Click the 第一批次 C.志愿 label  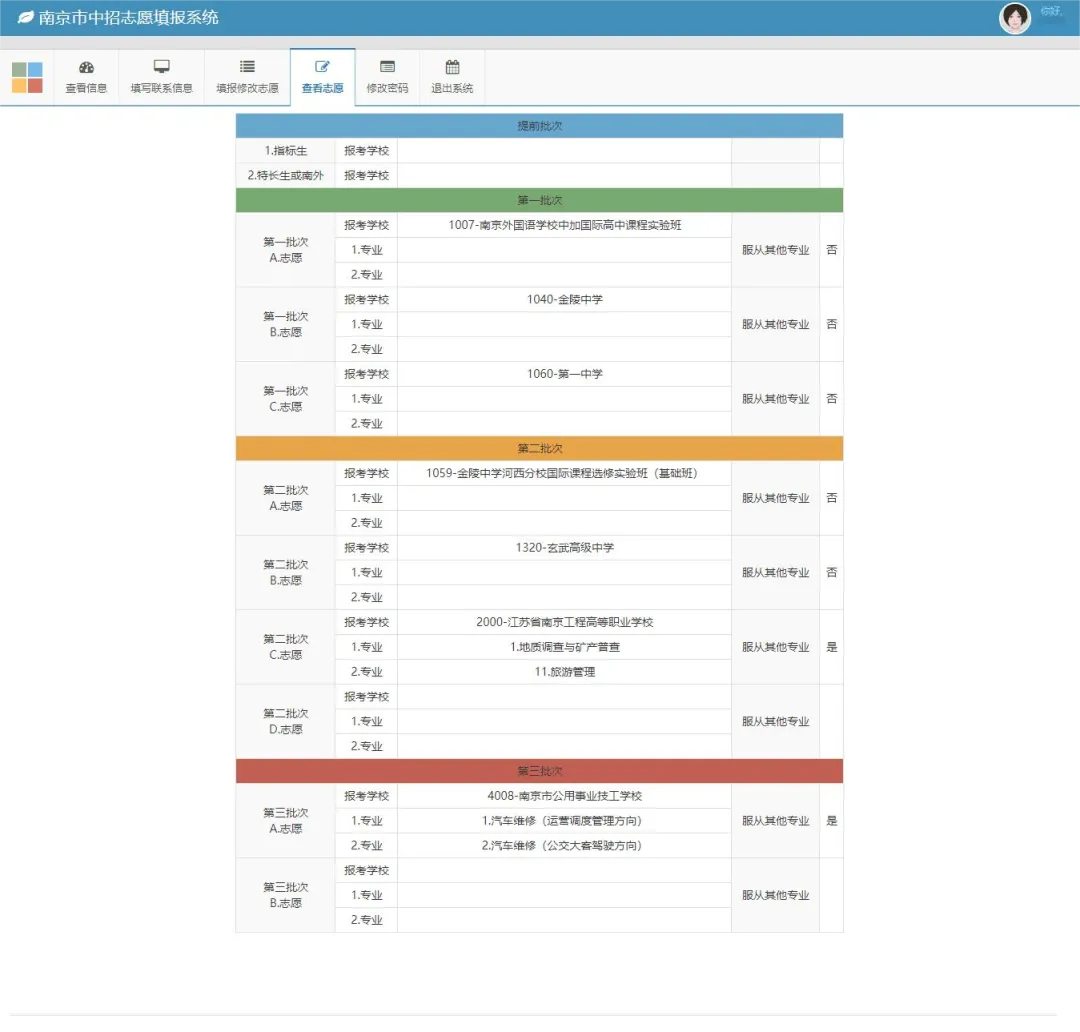[x=286, y=399]
